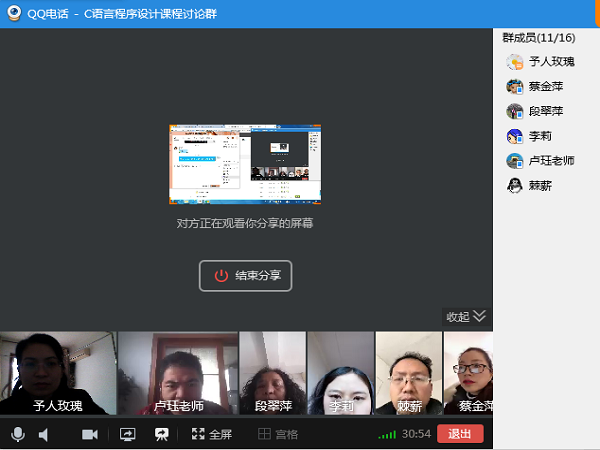Select 李莉 avatar in member list
Viewport: 600px width, 450px height.
[x=515, y=136]
